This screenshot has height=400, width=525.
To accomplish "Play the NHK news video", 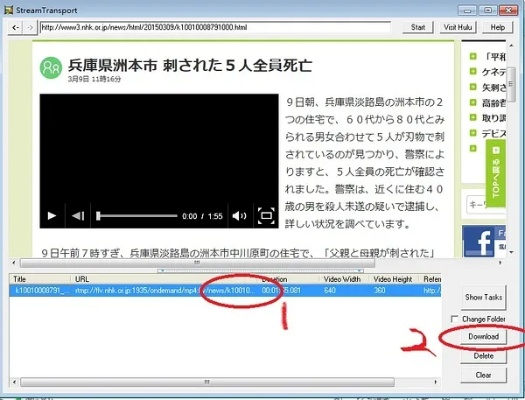I will [x=52, y=216].
